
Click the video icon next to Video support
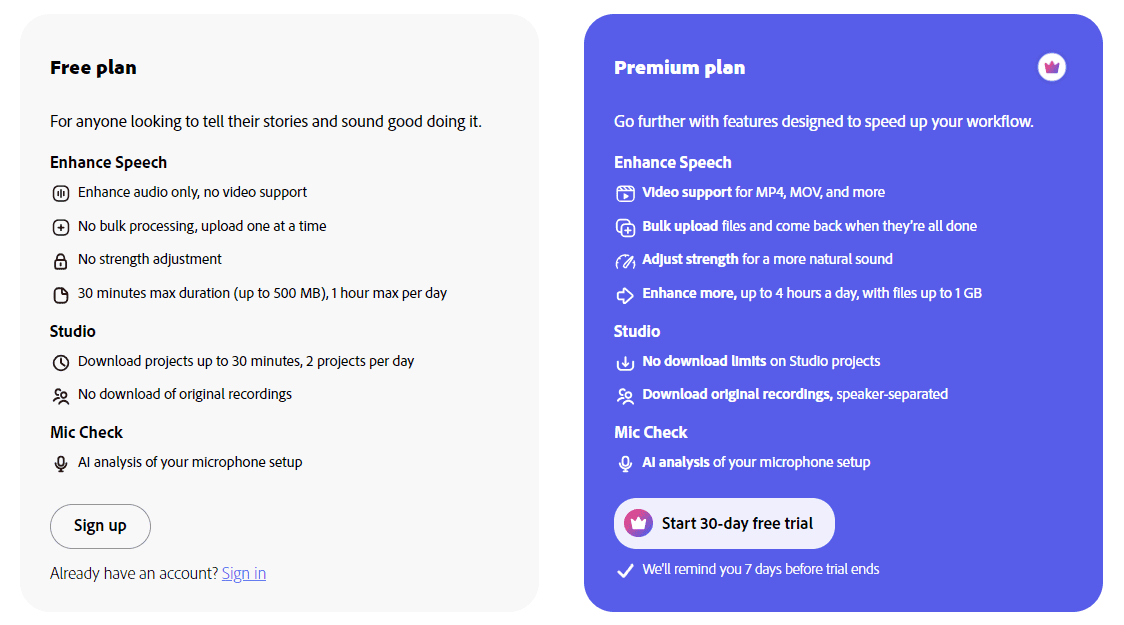tap(625, 193)
